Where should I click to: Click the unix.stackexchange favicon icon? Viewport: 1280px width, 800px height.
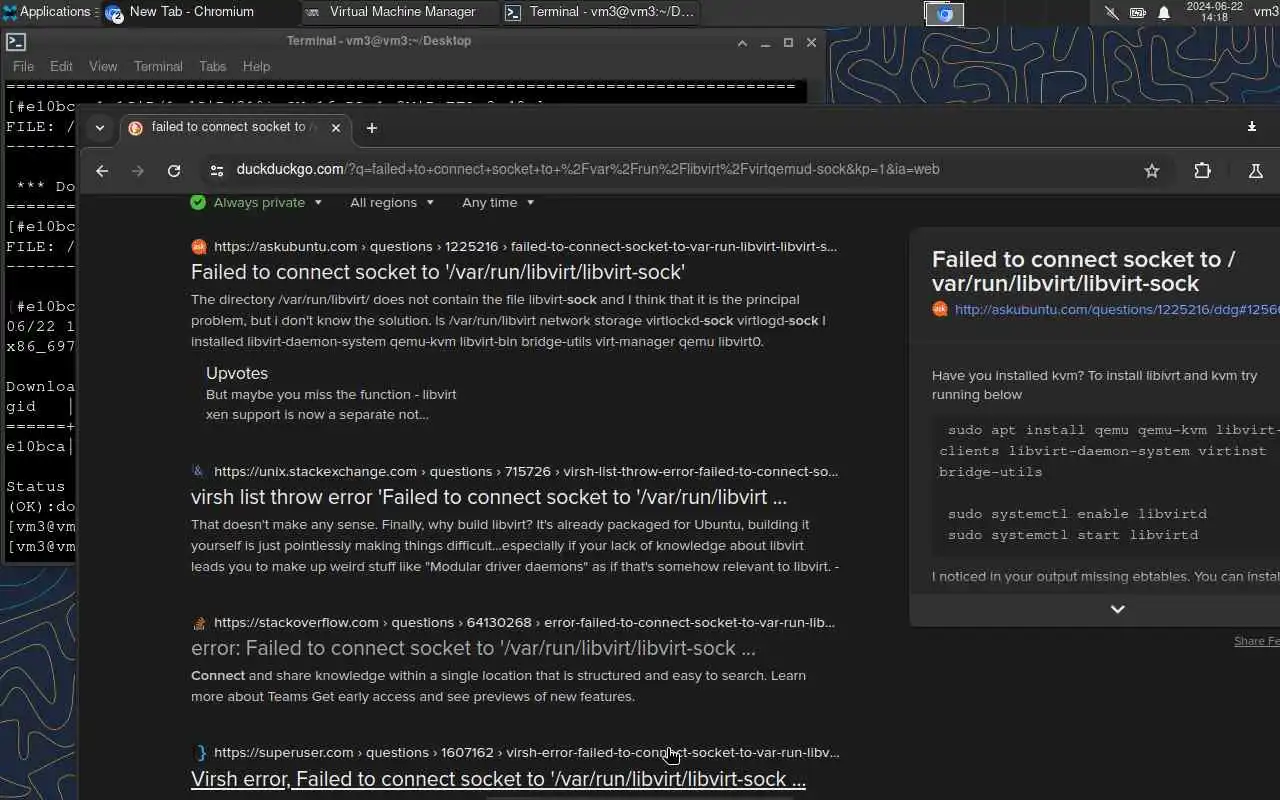pyautogui.click(x=199, y=471)
